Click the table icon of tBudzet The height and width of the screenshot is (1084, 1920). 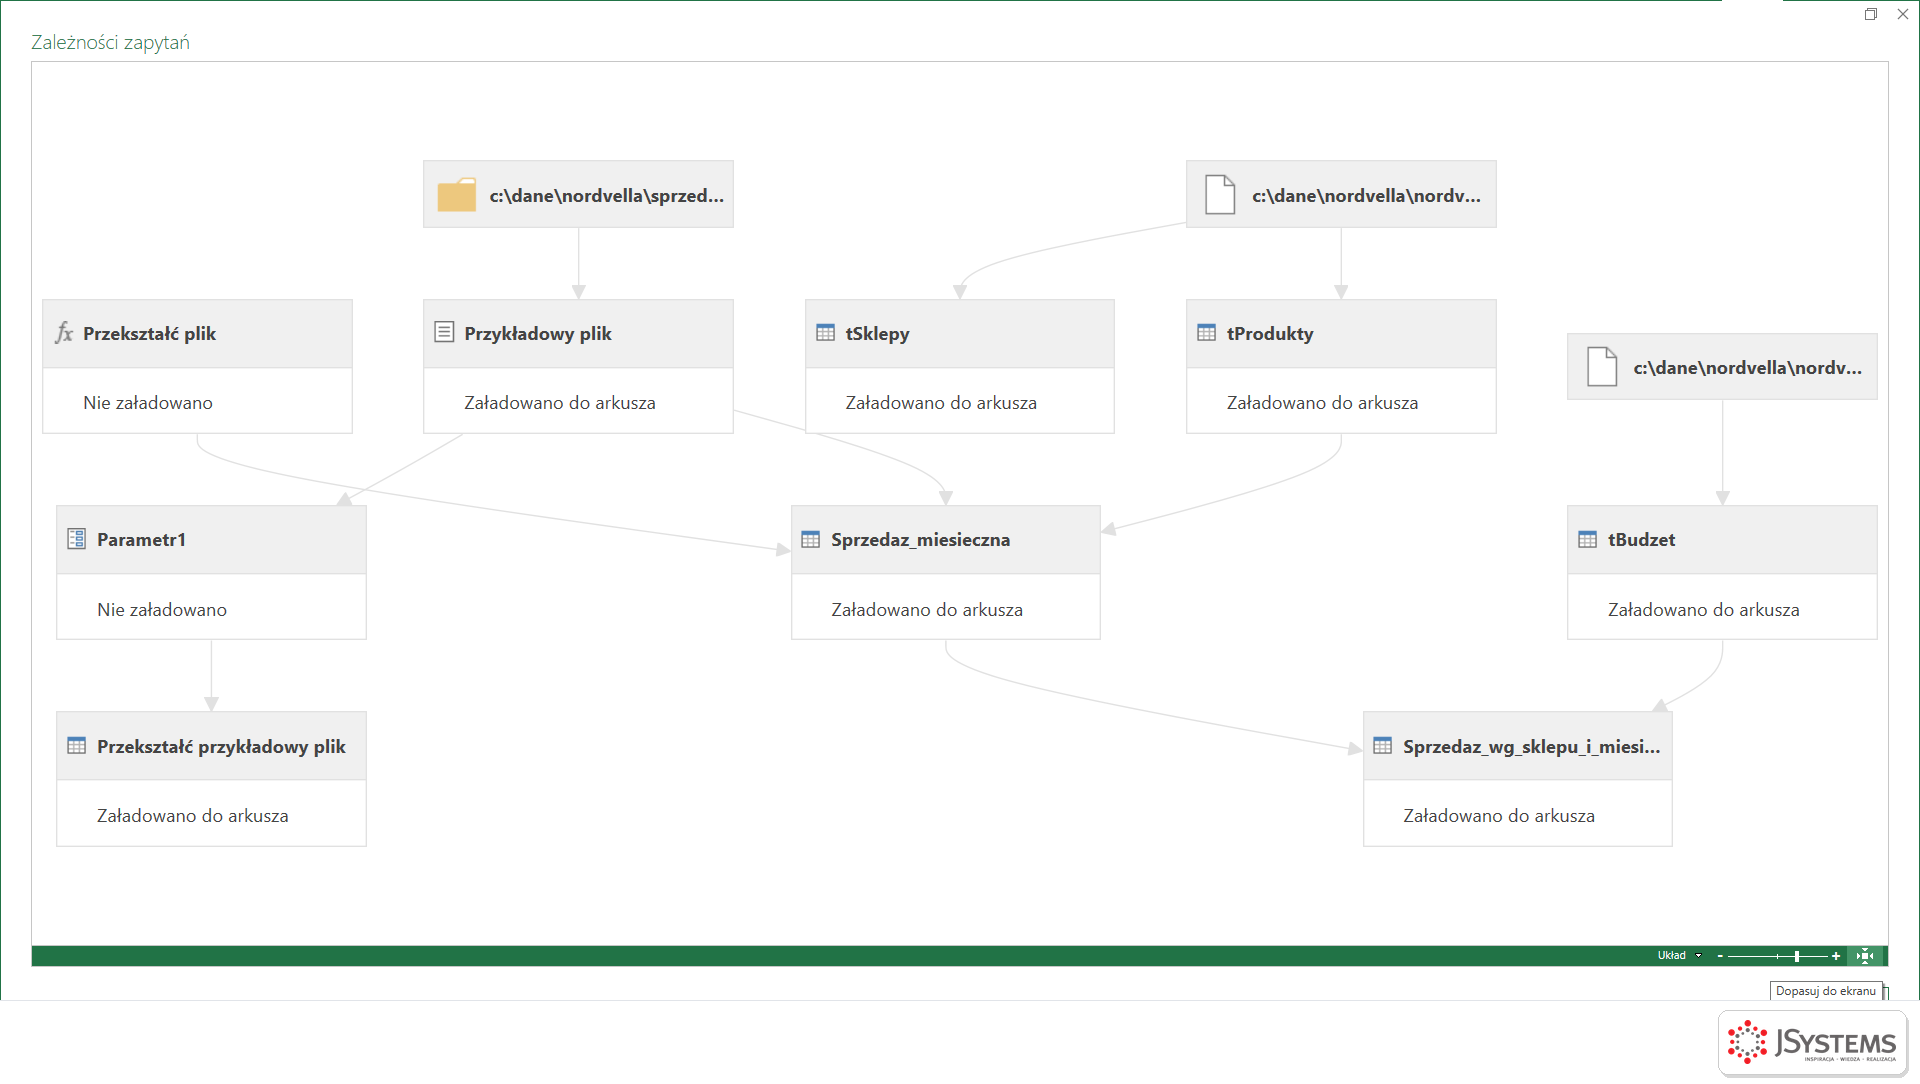[x=1588, y=539]
